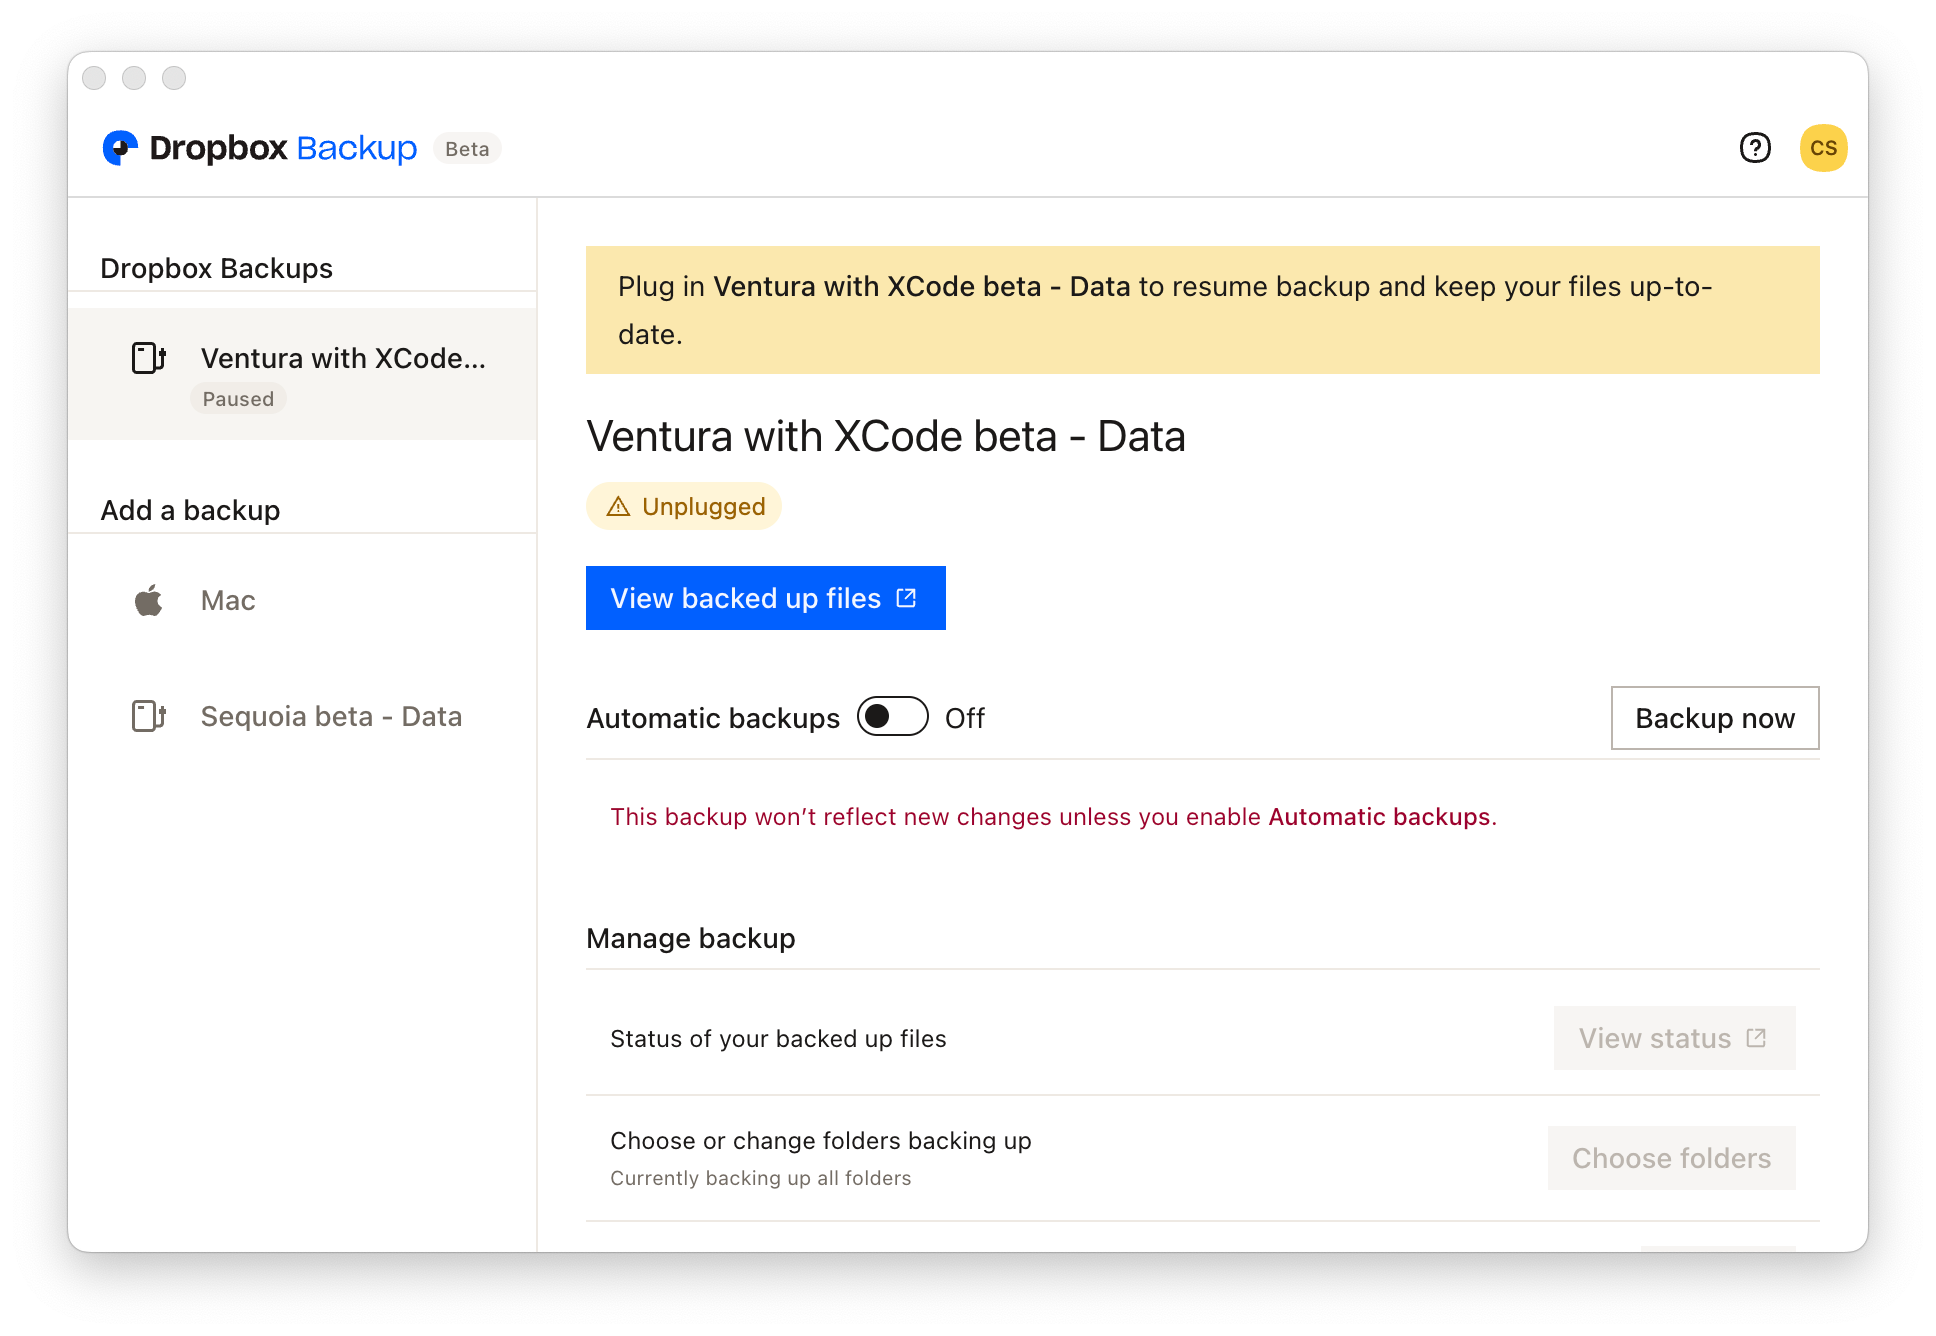Click the Sequoia beta drive icon
Image resolution: width=1936 pixels, height=1336 pixels.
pyautogui.click(x=149, y=716)
